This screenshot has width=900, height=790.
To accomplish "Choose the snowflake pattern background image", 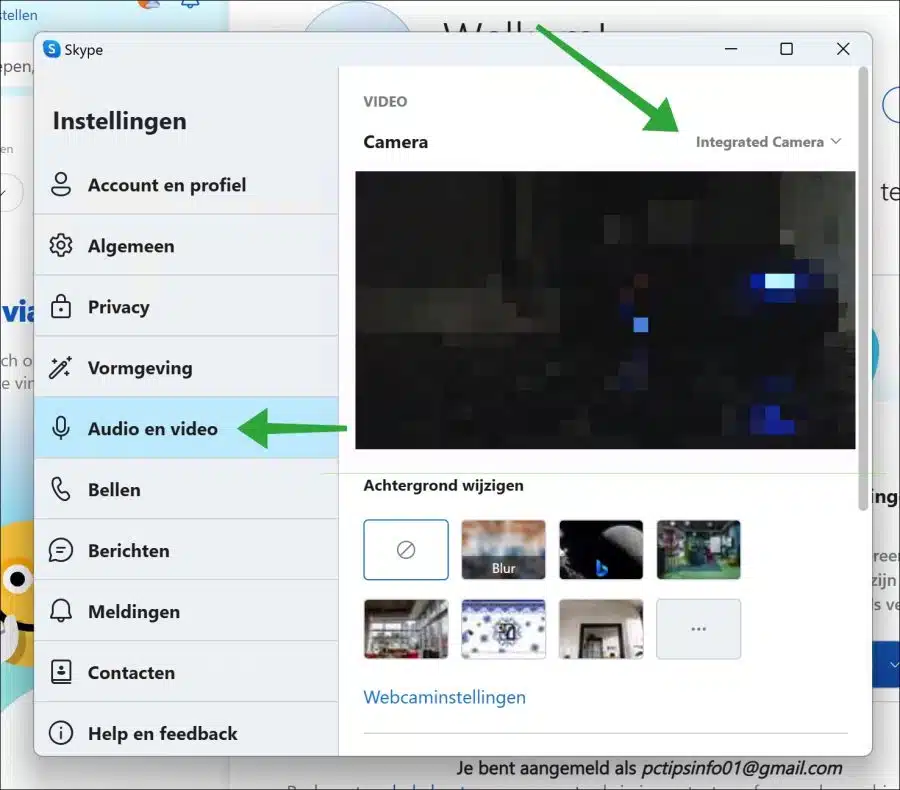I will pos(503,629).
